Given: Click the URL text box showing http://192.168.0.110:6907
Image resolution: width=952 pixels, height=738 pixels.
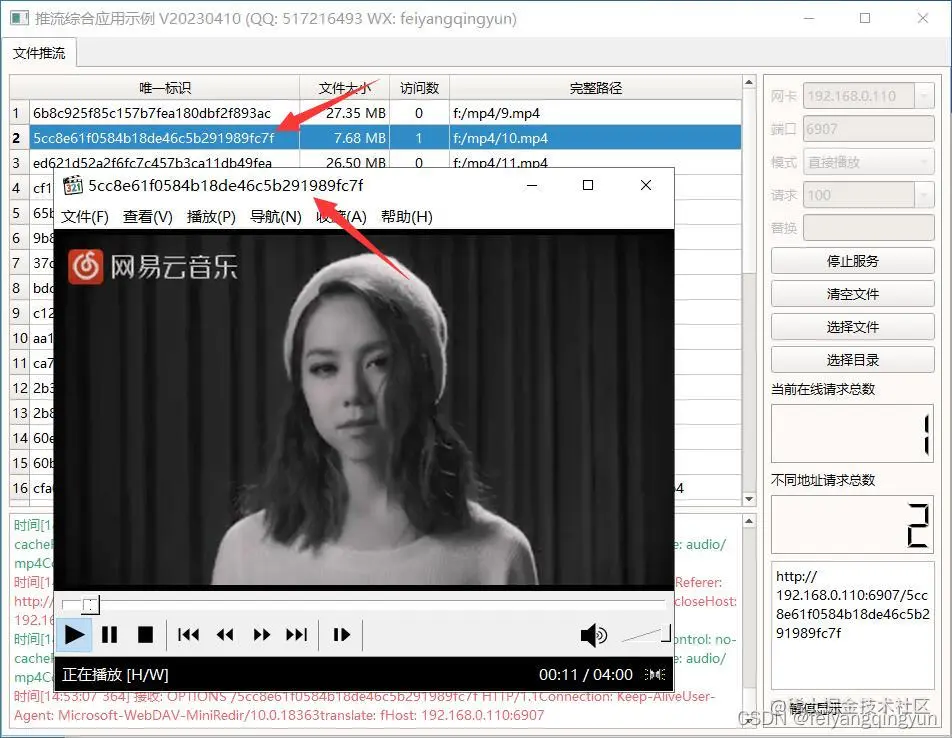Looking at the screenshot, I should [852, 625].
